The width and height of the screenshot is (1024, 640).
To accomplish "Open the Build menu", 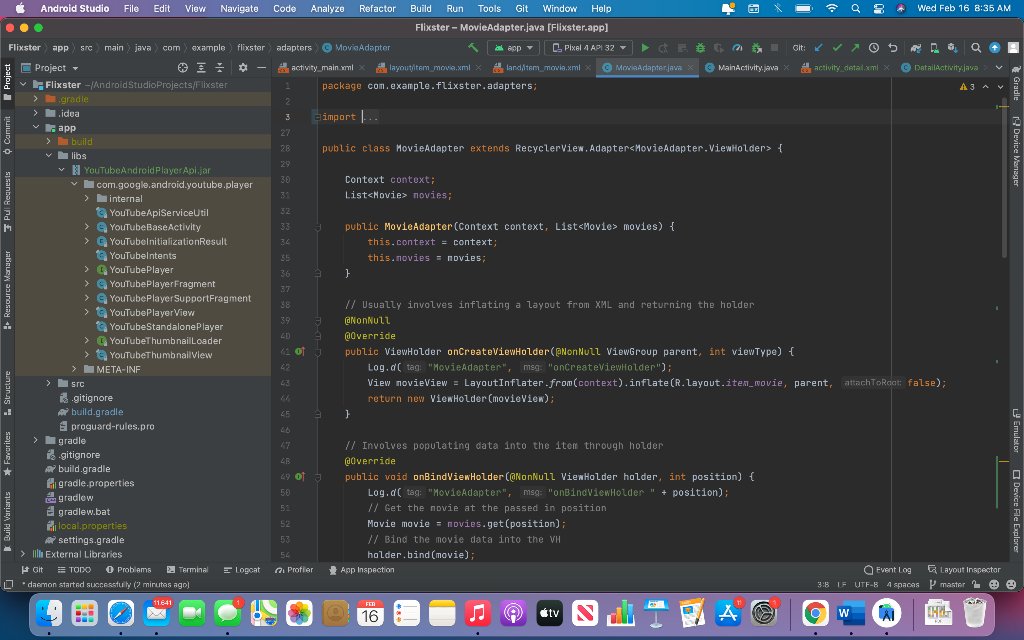I will [421, 8].
